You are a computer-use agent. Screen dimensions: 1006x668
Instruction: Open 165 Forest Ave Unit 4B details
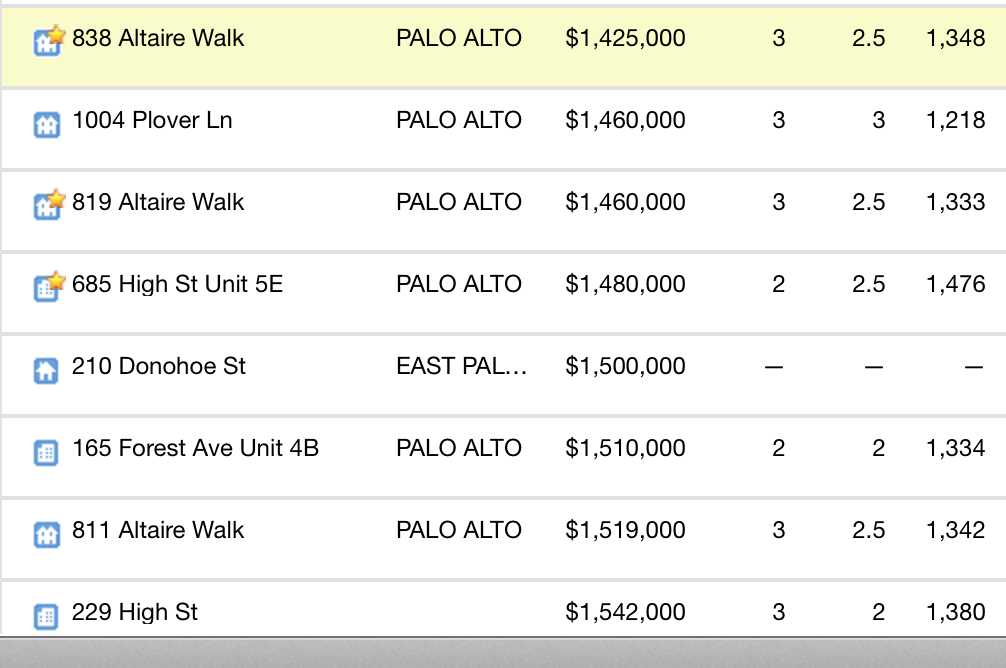pyautogui.click(x=195, y=448)
